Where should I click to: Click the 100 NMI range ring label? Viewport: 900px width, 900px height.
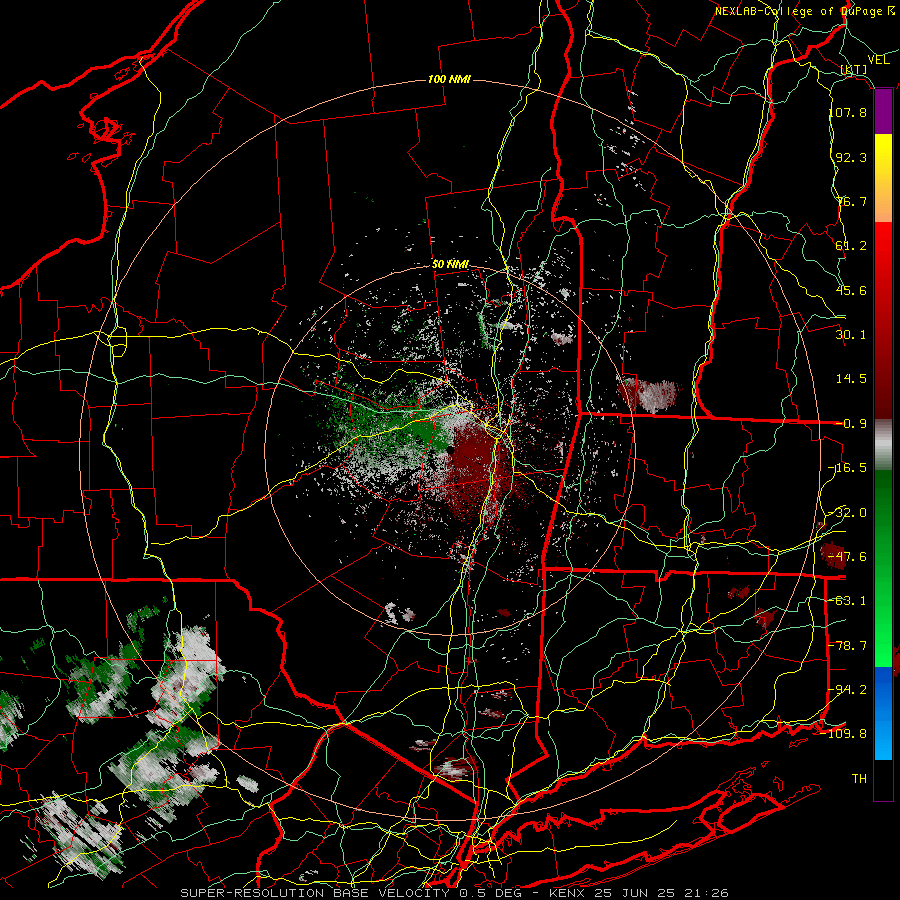click(x=449, y=79)
